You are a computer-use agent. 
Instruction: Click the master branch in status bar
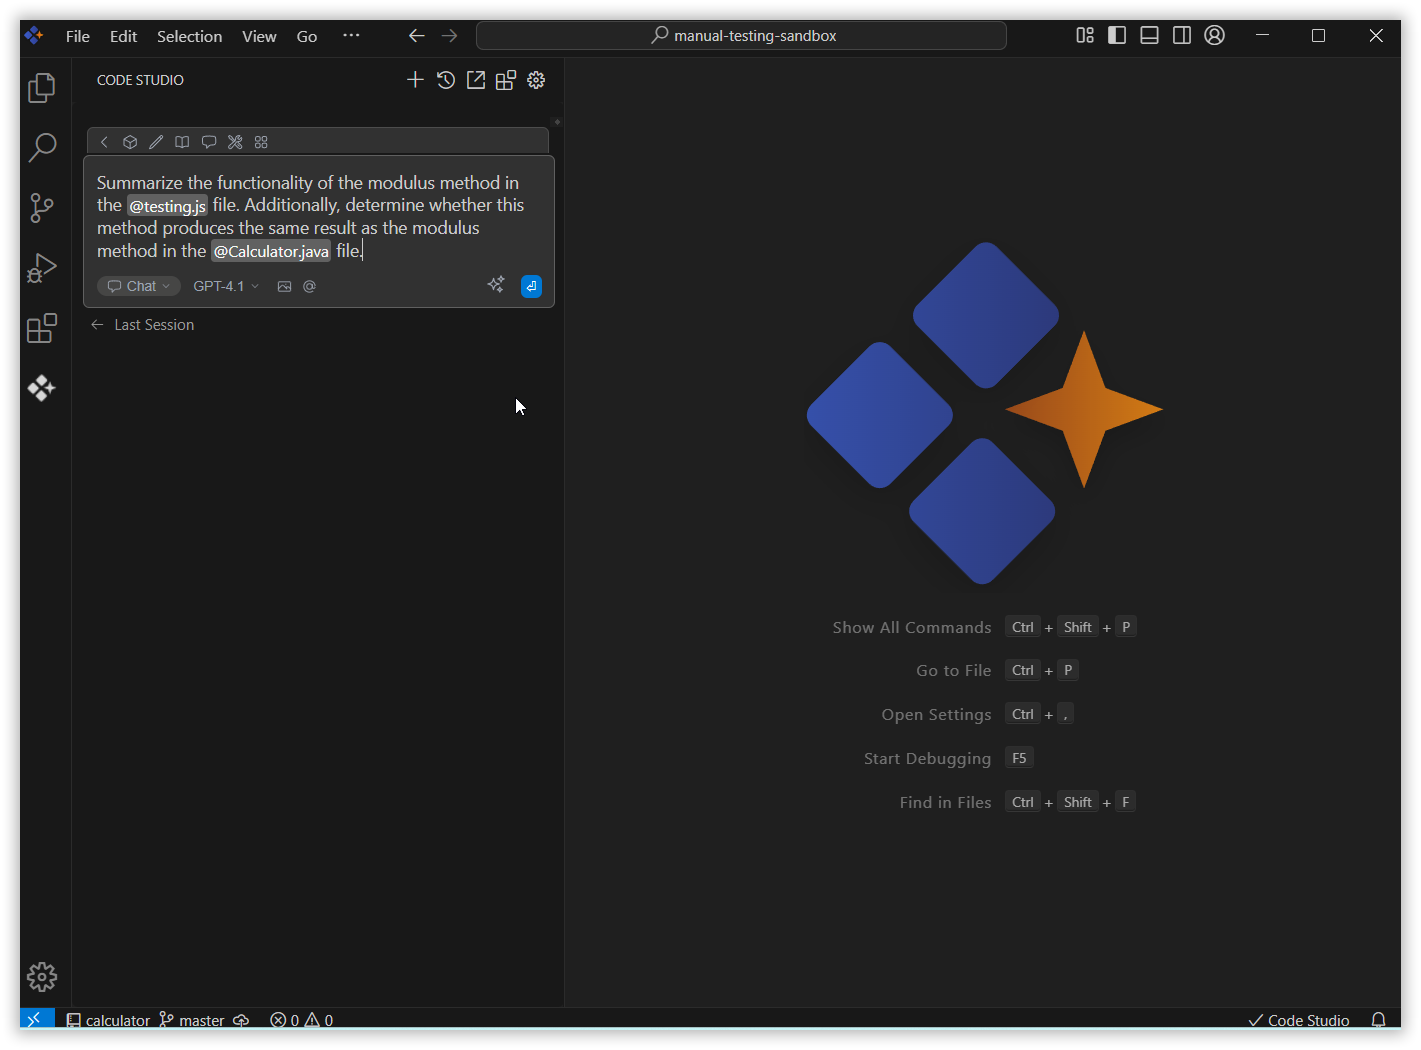(192, 1020)
